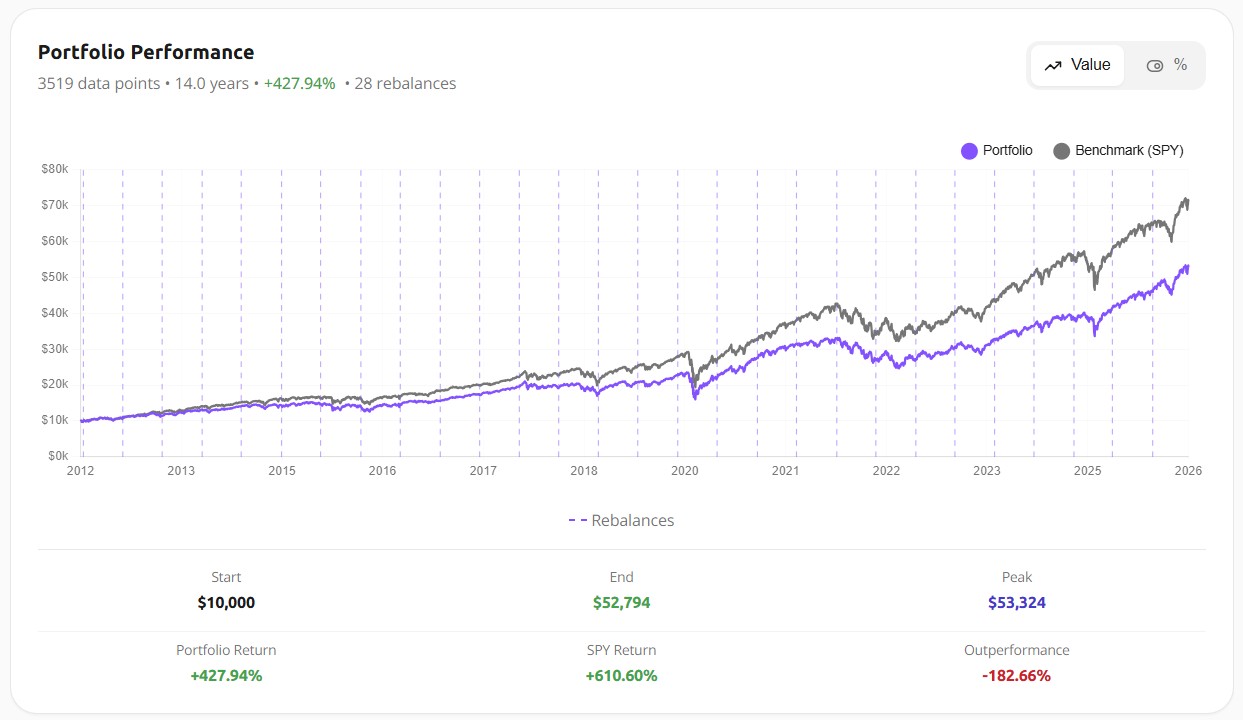Click the 3519 data points text
Viewport: 1243px width, 720px height.
(x=99, y=83)
